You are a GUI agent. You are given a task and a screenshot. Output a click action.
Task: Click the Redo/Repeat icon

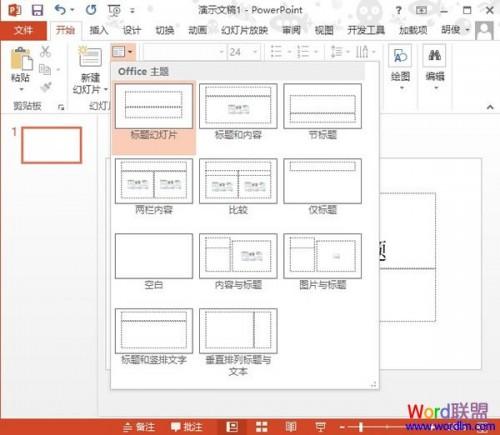point(91,10)
